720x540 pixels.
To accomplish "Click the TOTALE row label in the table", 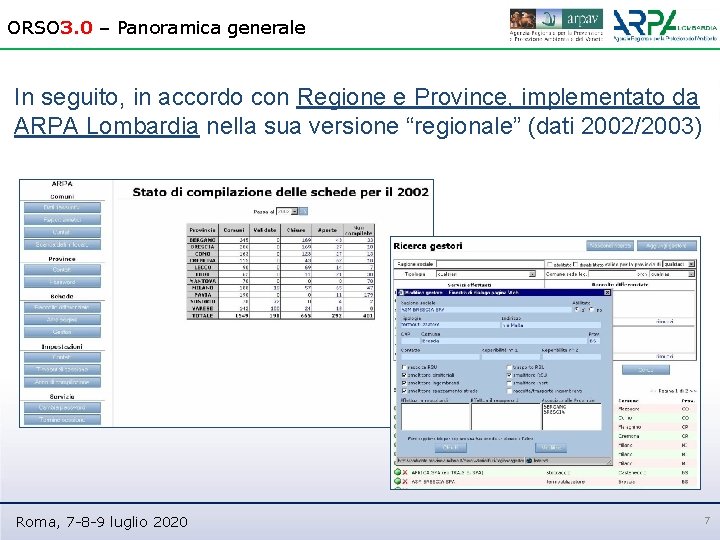I will [202, 316].
